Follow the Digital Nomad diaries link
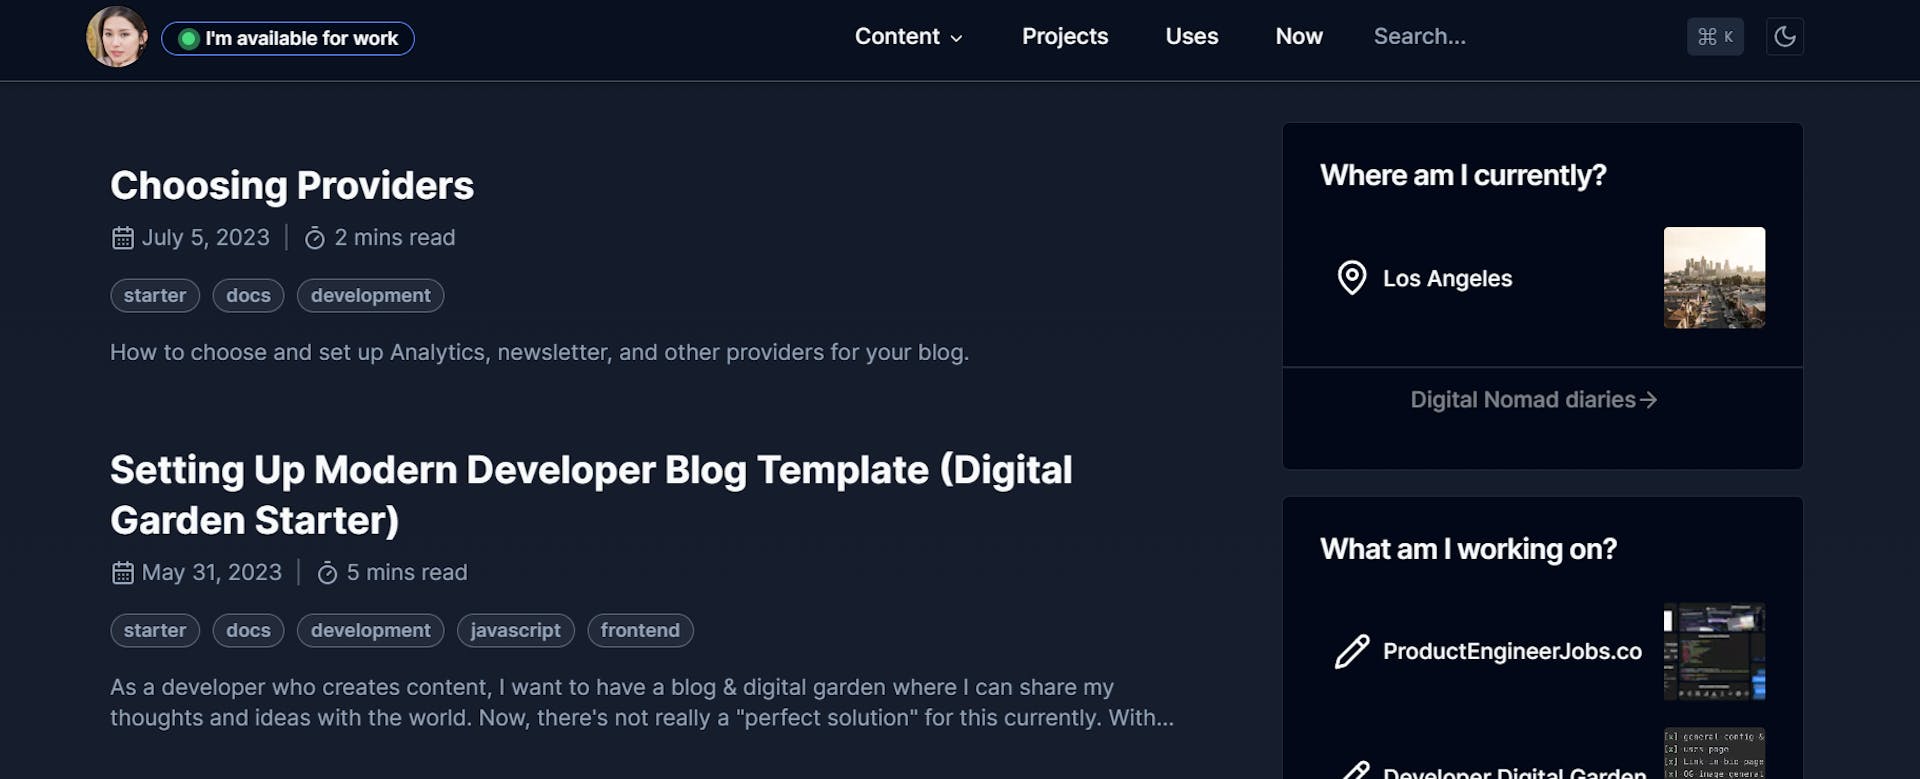Image resolution: width=1920 pixels, height=779 pixels. pos(1522,399)
